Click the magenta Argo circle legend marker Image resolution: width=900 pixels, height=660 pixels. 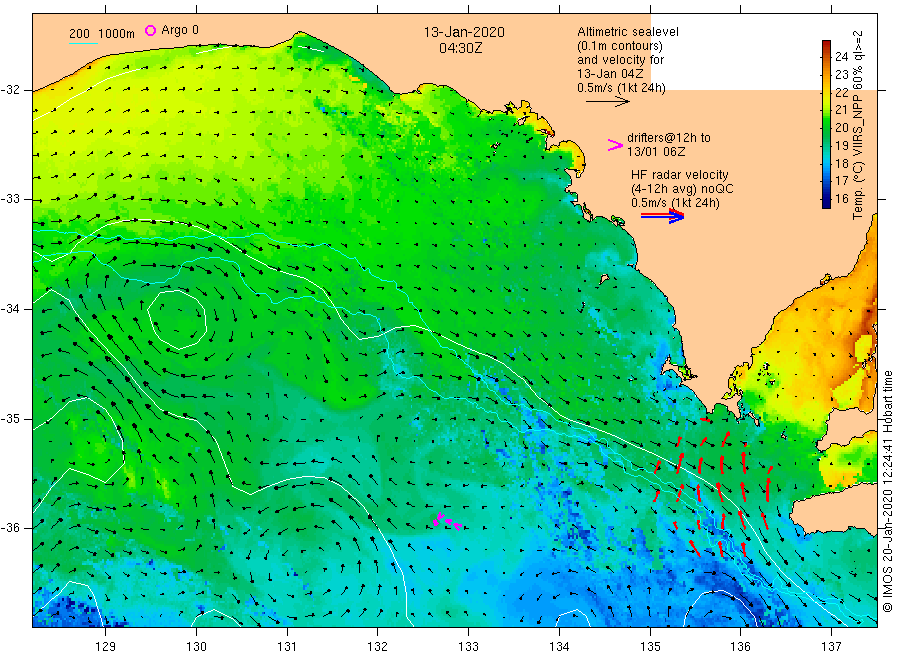click(x=150, y=30)
